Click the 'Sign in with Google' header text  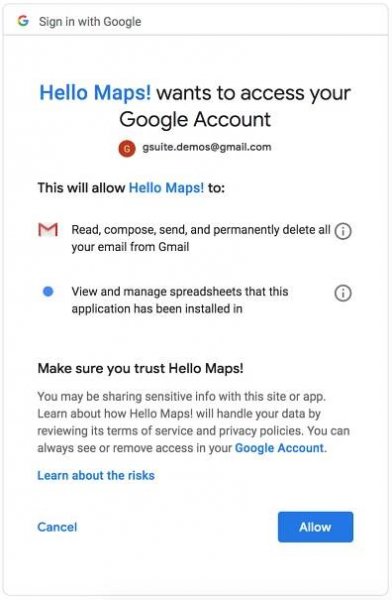click(90, 21)
